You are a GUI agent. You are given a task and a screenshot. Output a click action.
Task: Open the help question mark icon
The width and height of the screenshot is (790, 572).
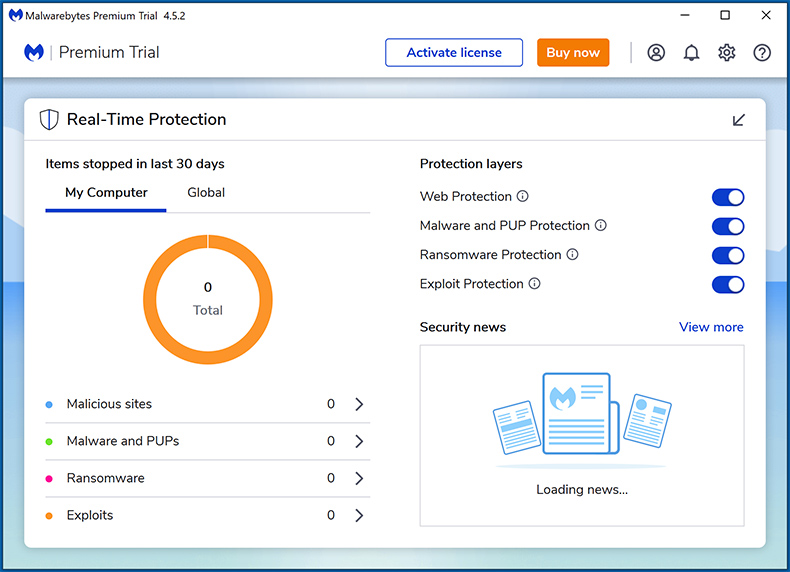762,52
